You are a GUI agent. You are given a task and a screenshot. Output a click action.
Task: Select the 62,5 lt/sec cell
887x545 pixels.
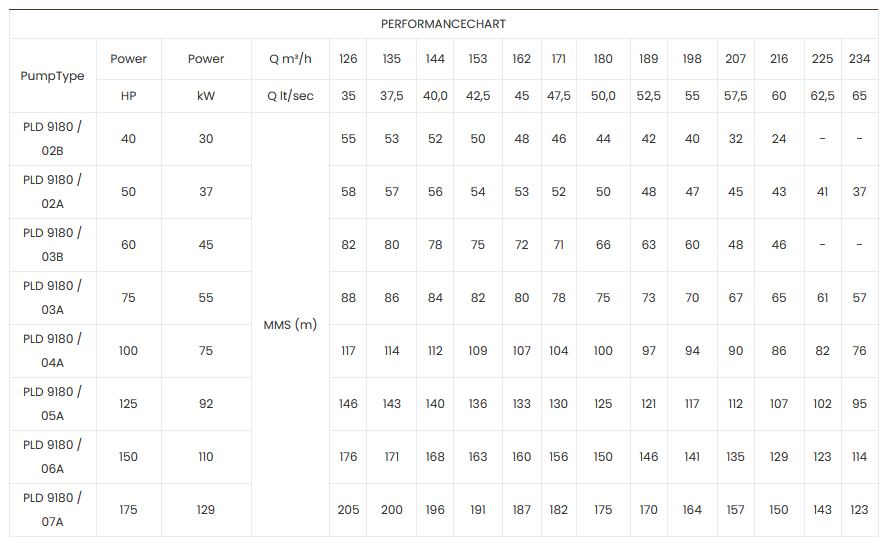822,96
